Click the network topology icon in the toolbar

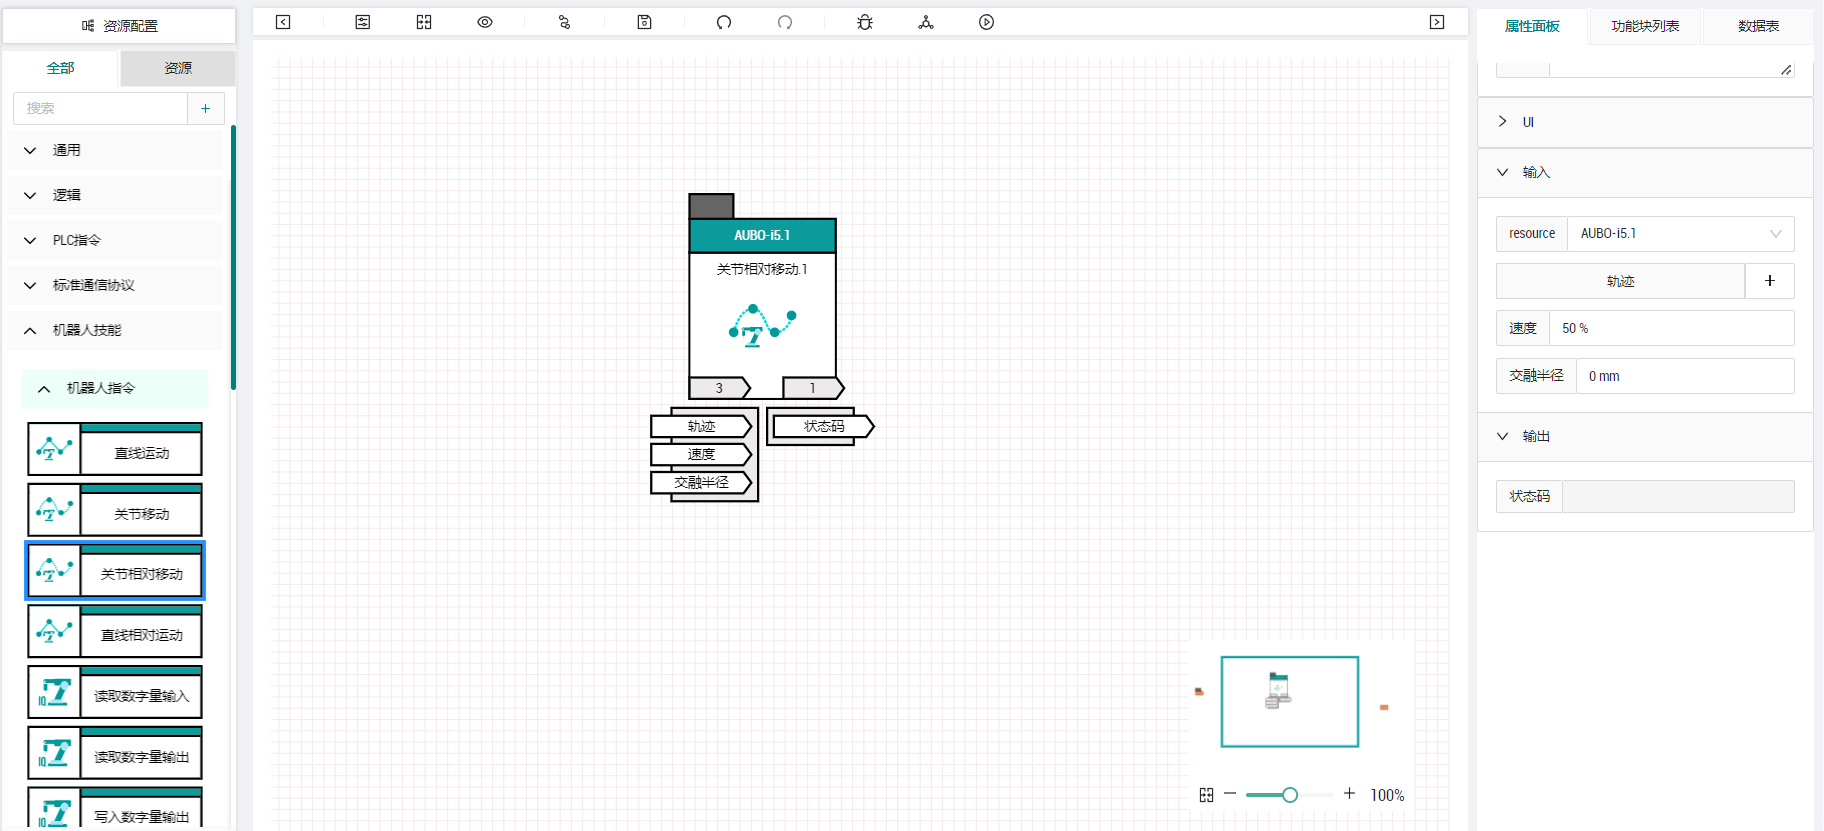926,22
